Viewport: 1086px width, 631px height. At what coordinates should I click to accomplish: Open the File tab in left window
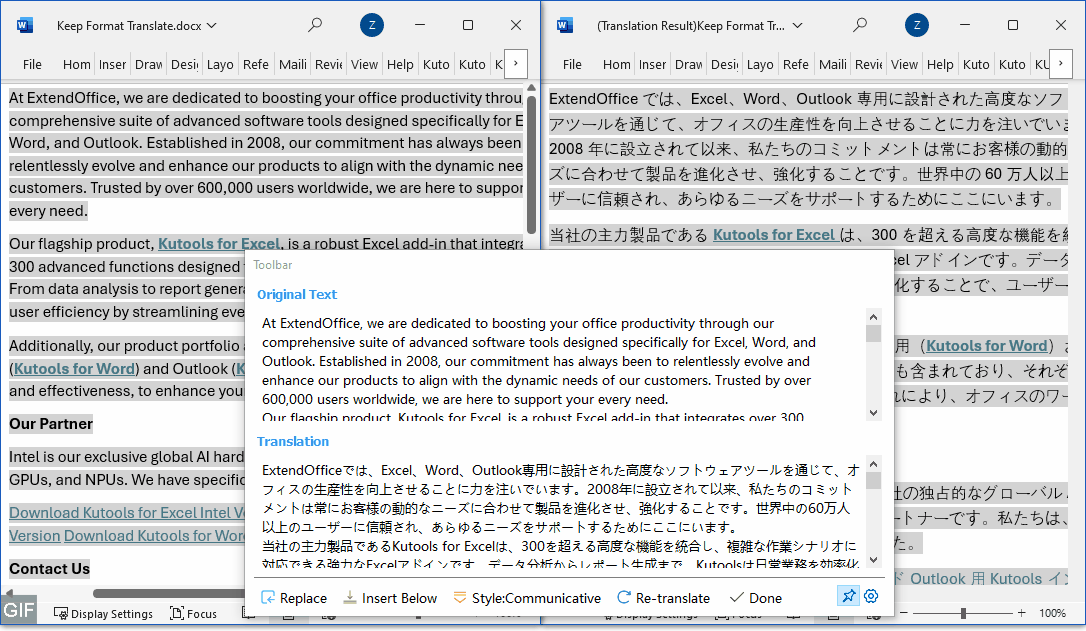click(32, 64)
